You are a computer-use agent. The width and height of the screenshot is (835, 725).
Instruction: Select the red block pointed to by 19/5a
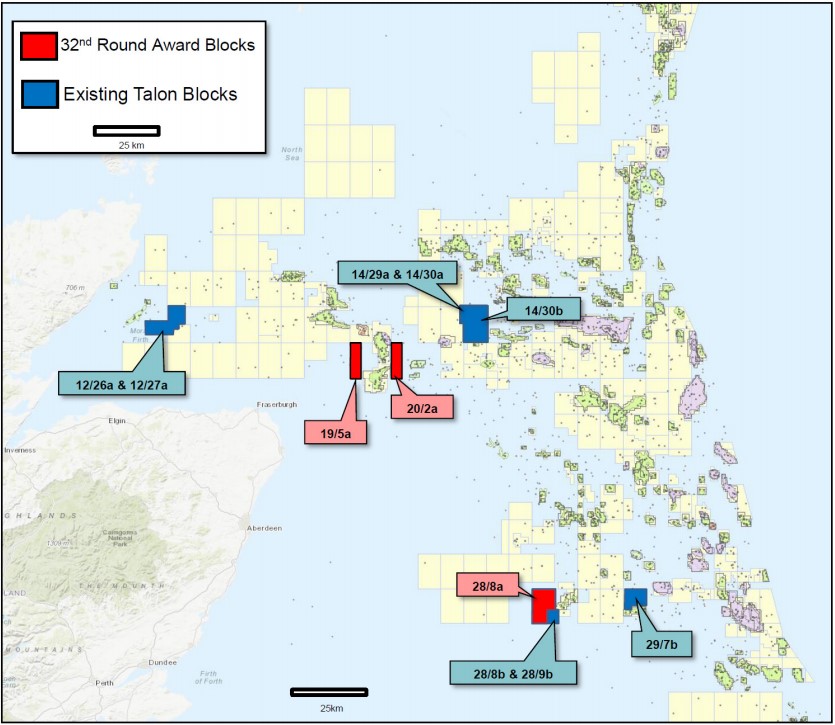pyautogui.click(x=355, y=361)
